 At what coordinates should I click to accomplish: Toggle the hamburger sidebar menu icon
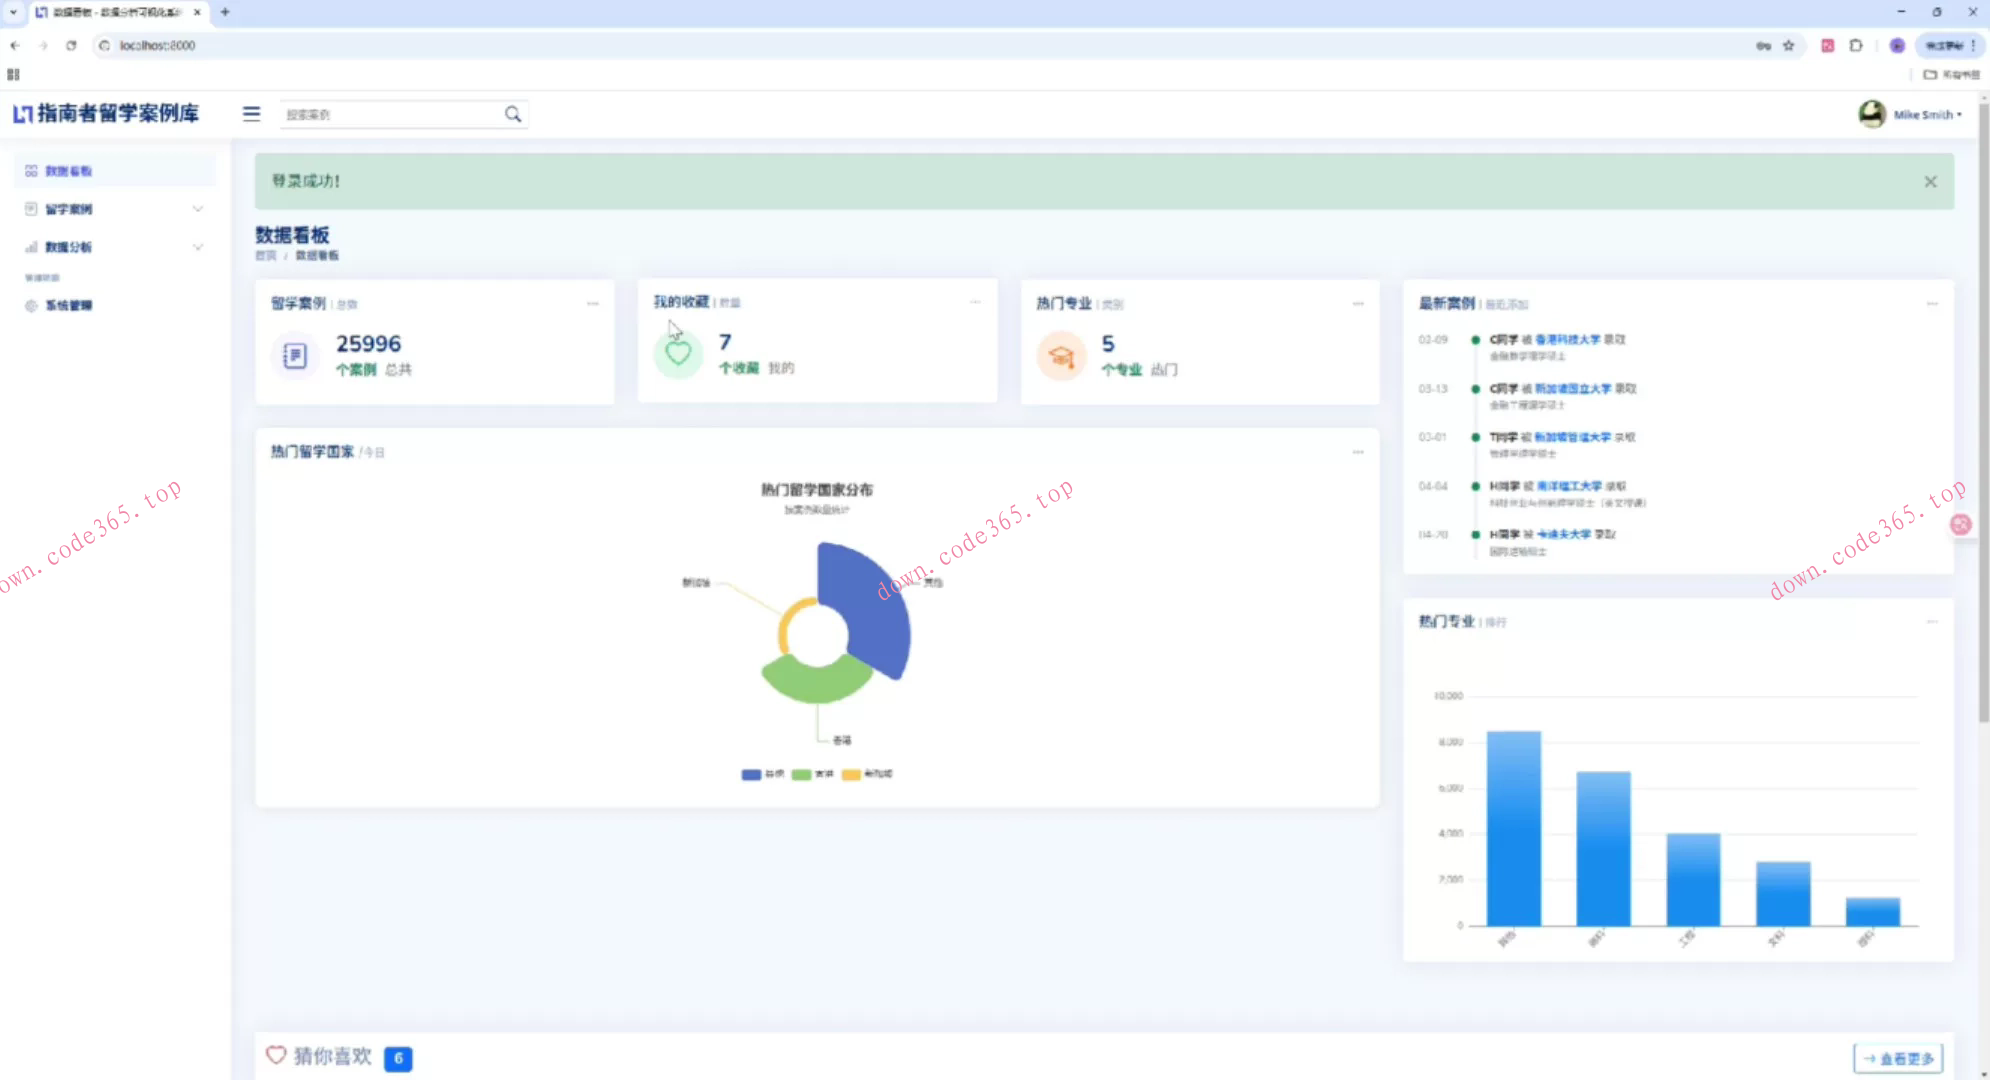251,114
